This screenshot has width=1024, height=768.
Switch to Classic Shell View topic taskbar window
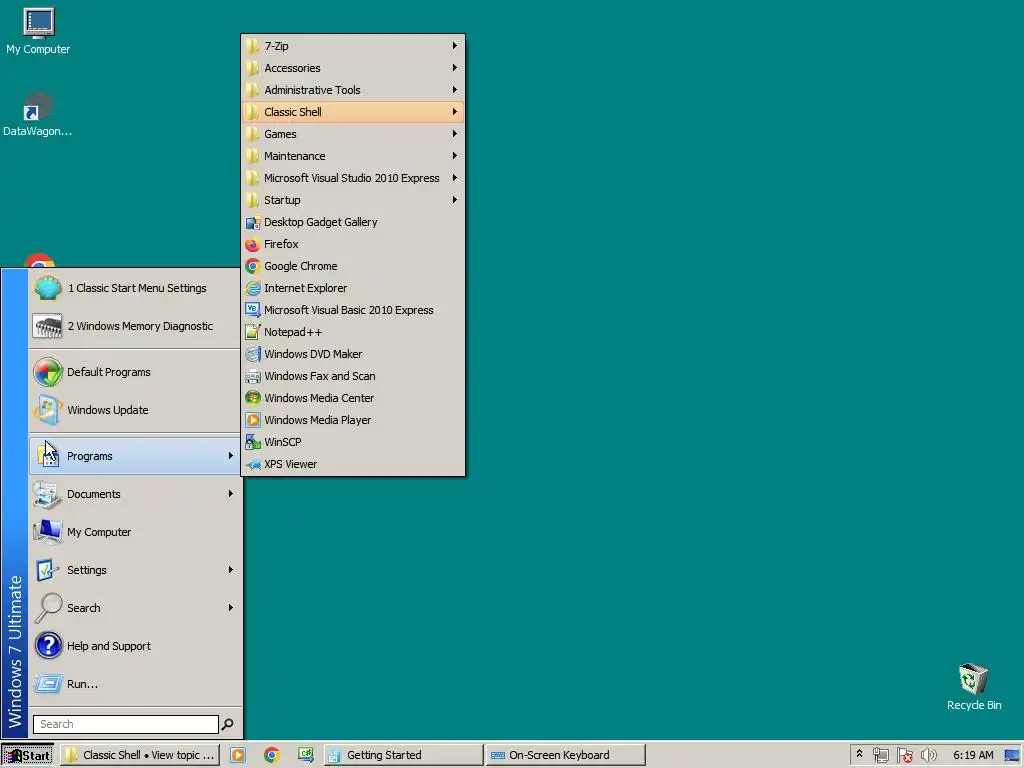pos(141,755)
